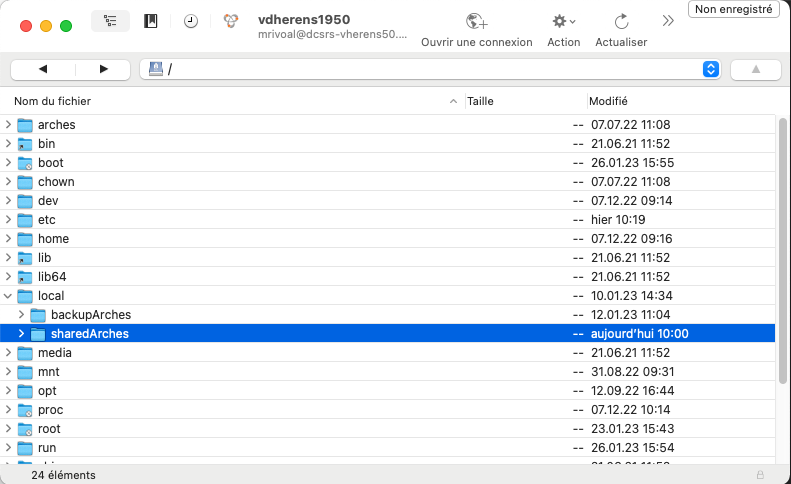Show hidden toolbar items via double chevron
The image size is (791, 484).
pyautogui.click(x=668, y=21)
